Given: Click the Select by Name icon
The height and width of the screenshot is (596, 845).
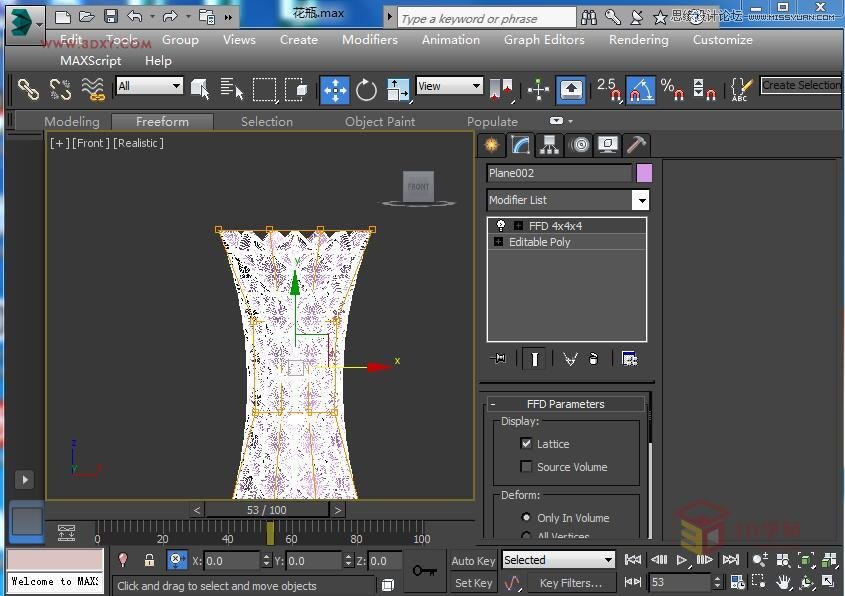Looking at the screenshot, I should pyautogui.click(x=232, y=90).
